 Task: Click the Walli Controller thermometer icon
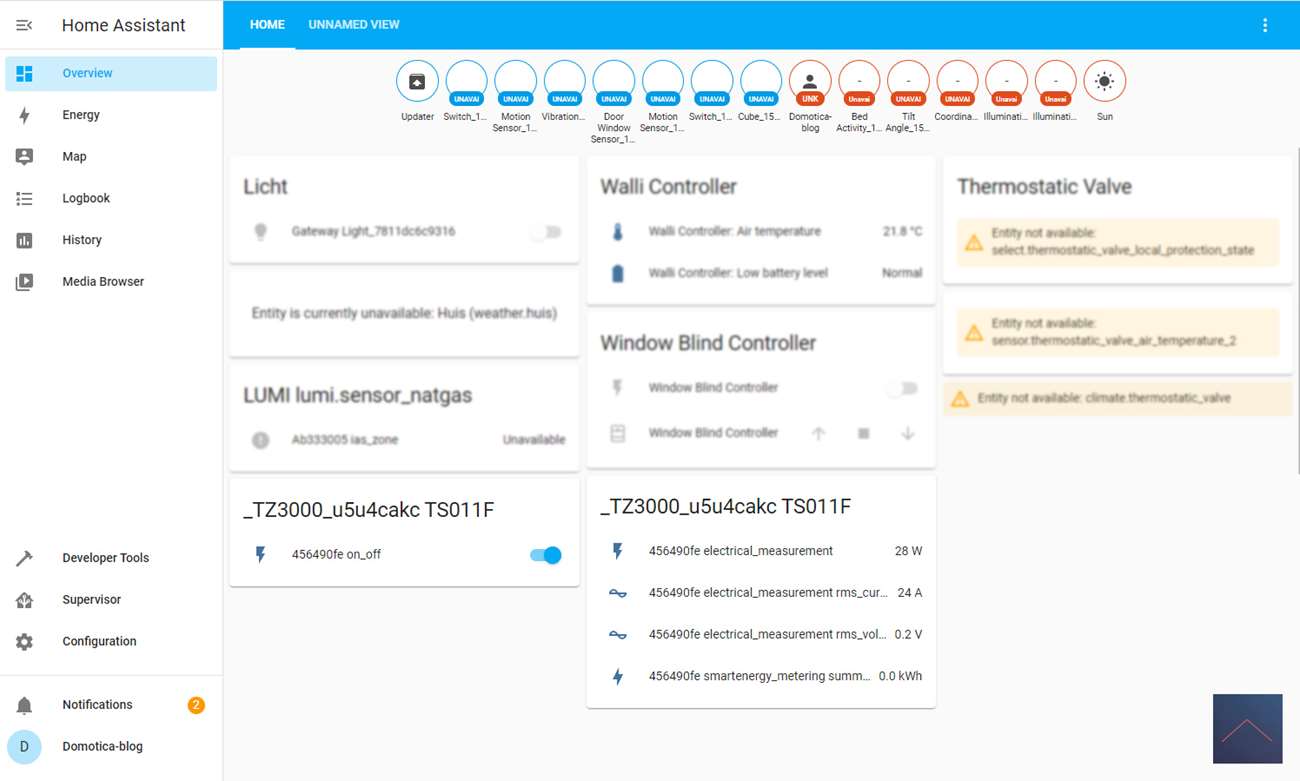pyautogui.click(x=617, y=232)
